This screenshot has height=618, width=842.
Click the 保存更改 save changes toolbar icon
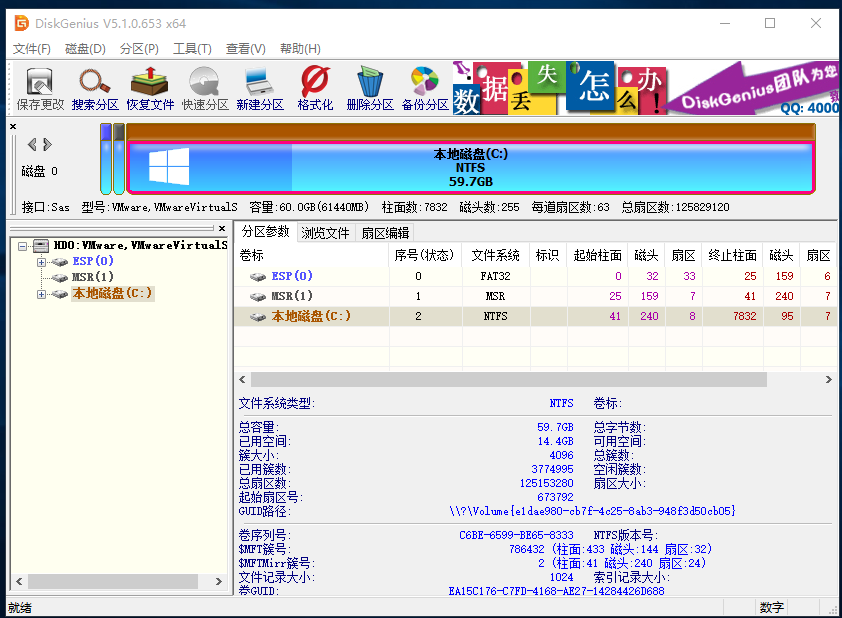[40, 89]
